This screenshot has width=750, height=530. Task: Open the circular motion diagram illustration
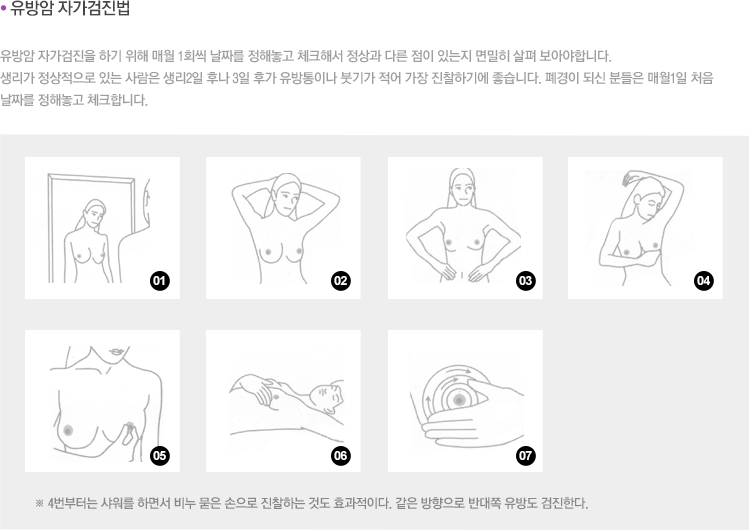pos(465,401)
